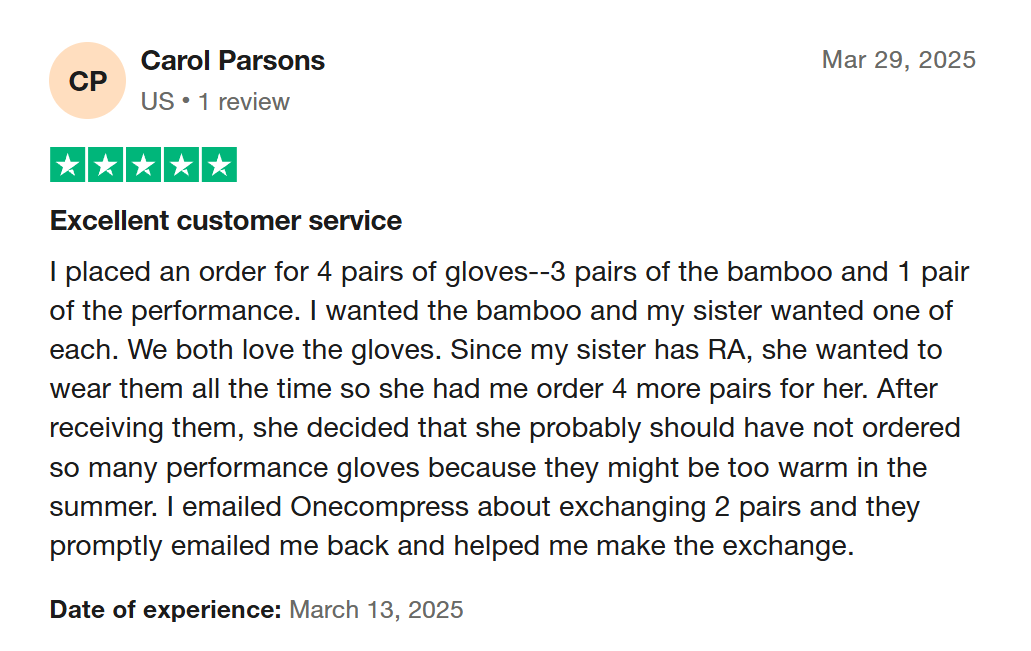Click the March 13, 2025 experience date

(x=376, y=610)
